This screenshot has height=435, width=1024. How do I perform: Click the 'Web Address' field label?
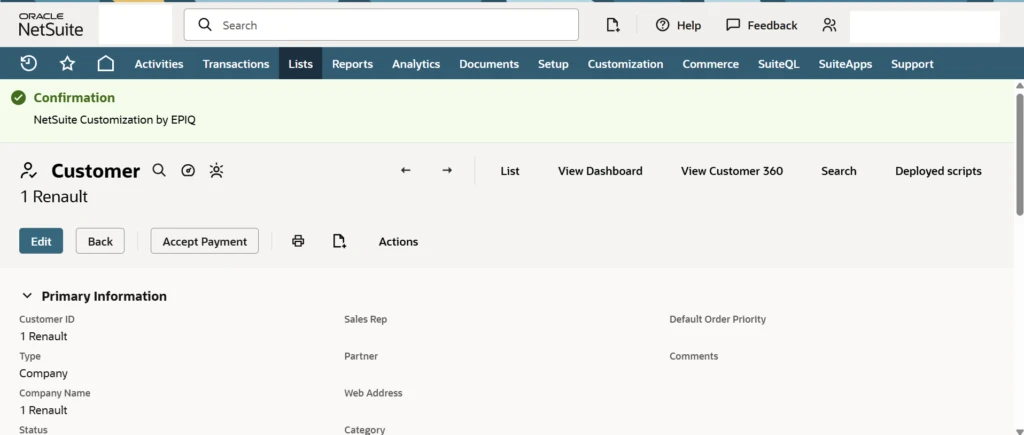tap(374, 393)
